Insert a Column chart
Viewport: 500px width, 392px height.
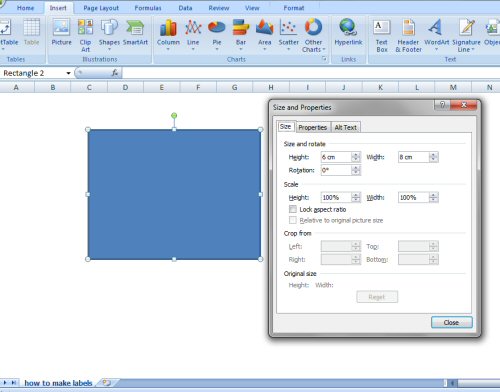point(168,34)
